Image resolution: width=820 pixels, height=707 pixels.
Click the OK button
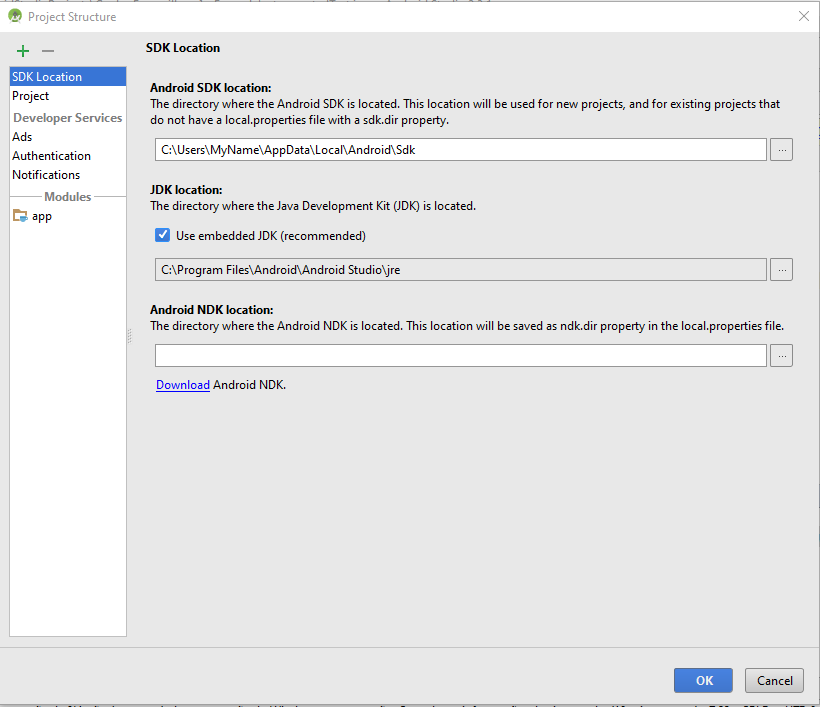(703, 680)
